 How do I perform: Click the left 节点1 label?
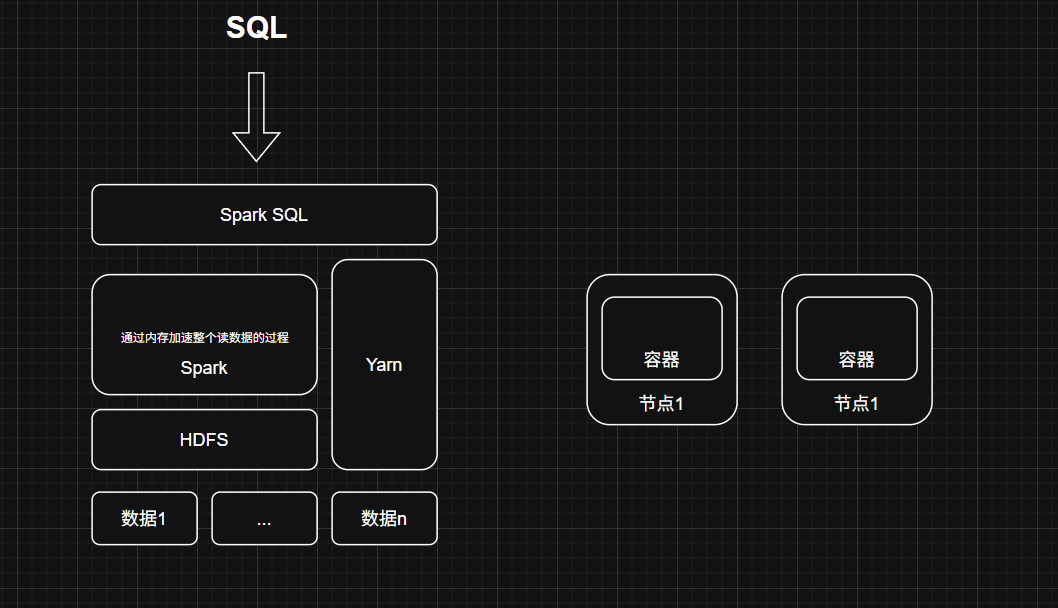662,404
